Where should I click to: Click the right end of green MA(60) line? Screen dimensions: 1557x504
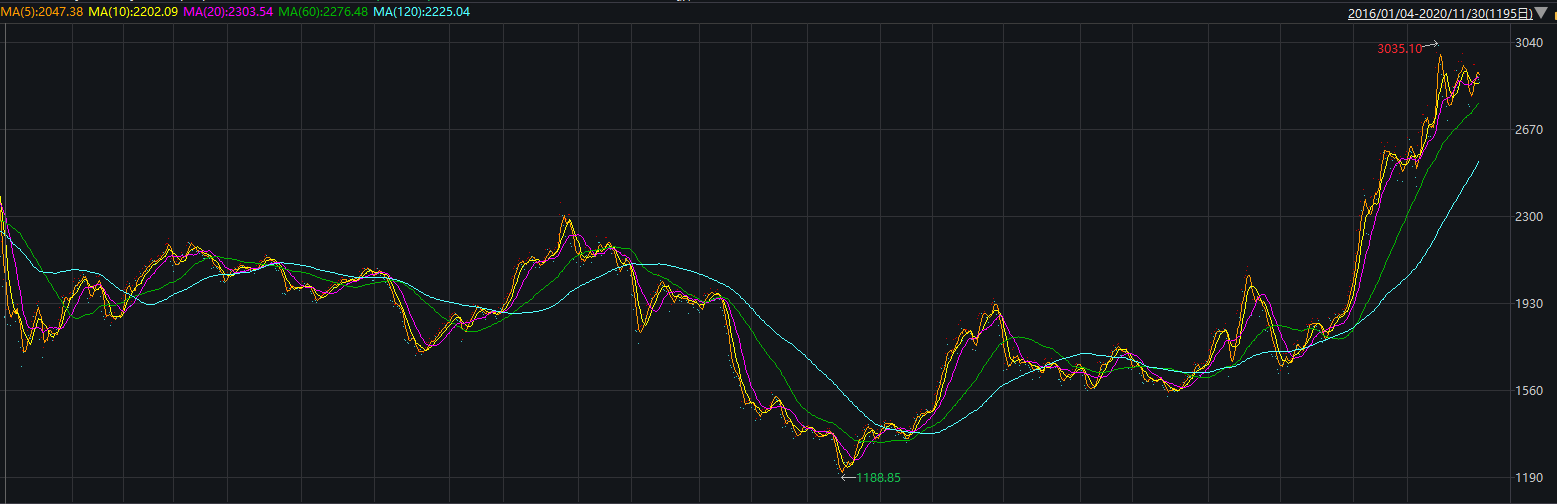point(1478,104)
